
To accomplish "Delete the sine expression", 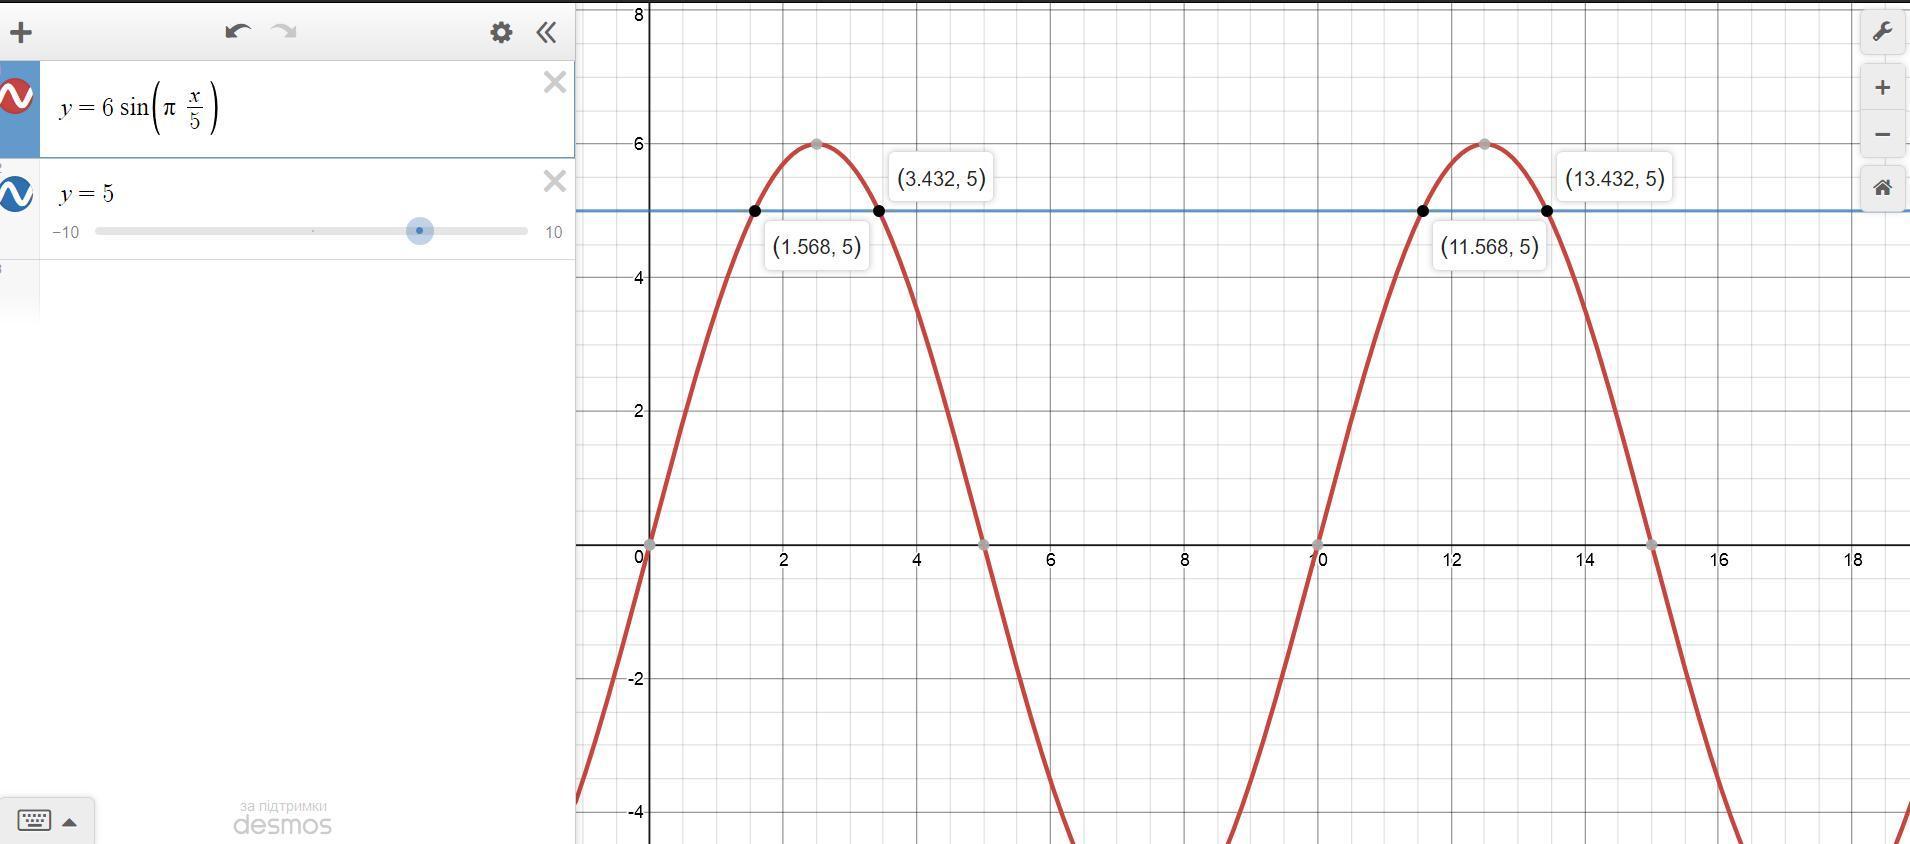I will point(555,82).
